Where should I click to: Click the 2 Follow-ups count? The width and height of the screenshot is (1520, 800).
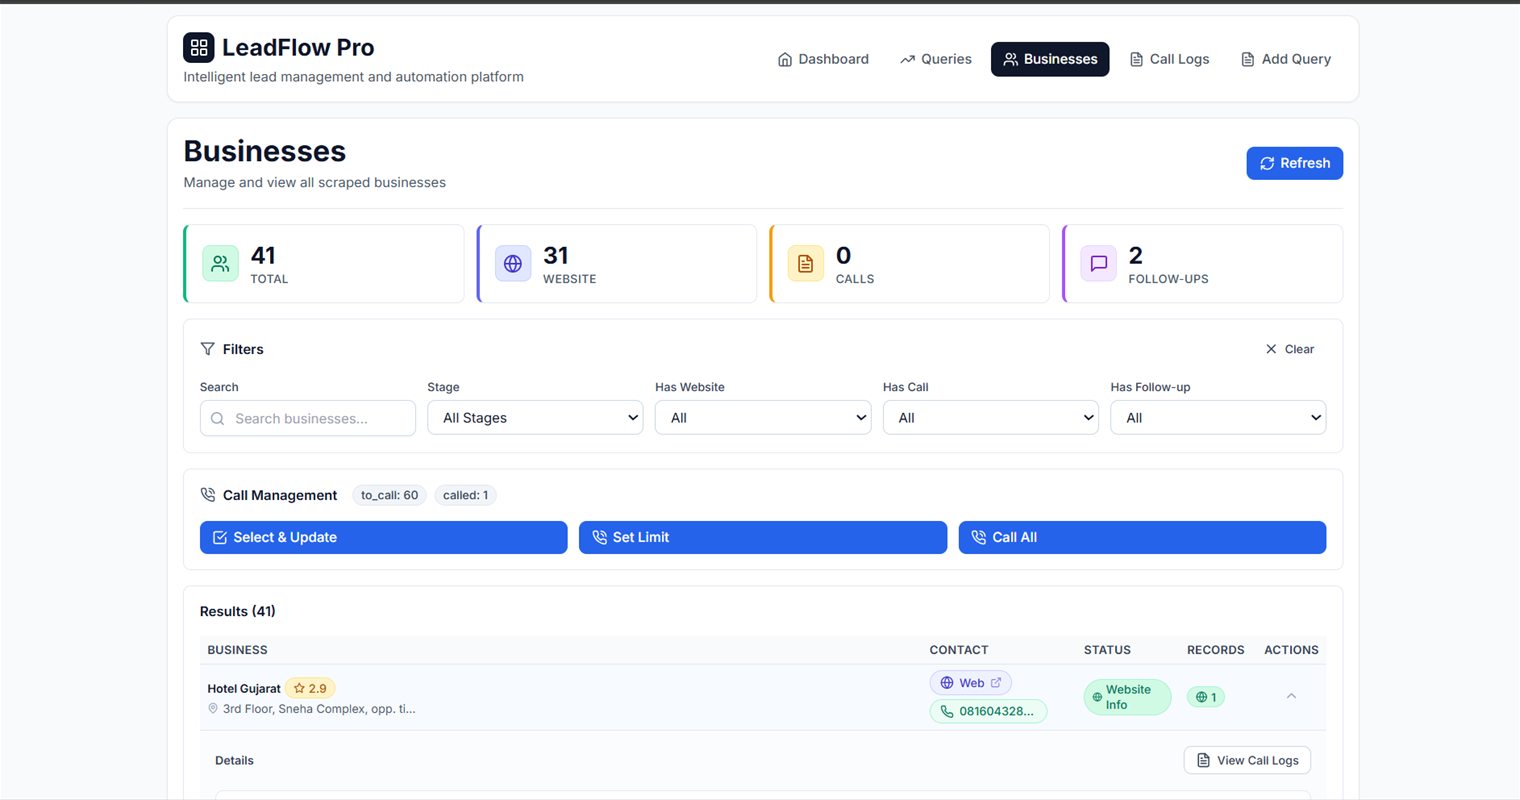click(x=1135, y=255)
